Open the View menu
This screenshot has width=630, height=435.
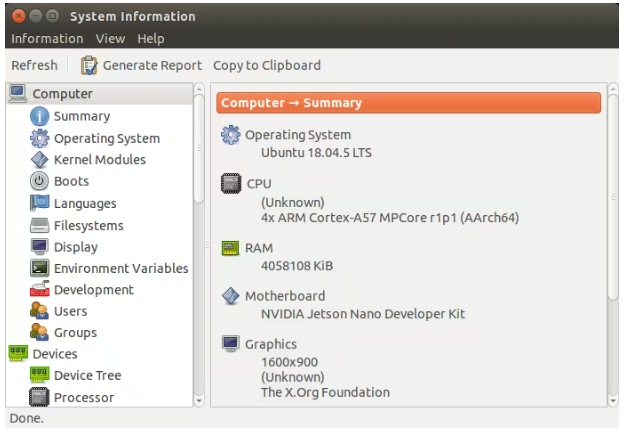point(110,39)
